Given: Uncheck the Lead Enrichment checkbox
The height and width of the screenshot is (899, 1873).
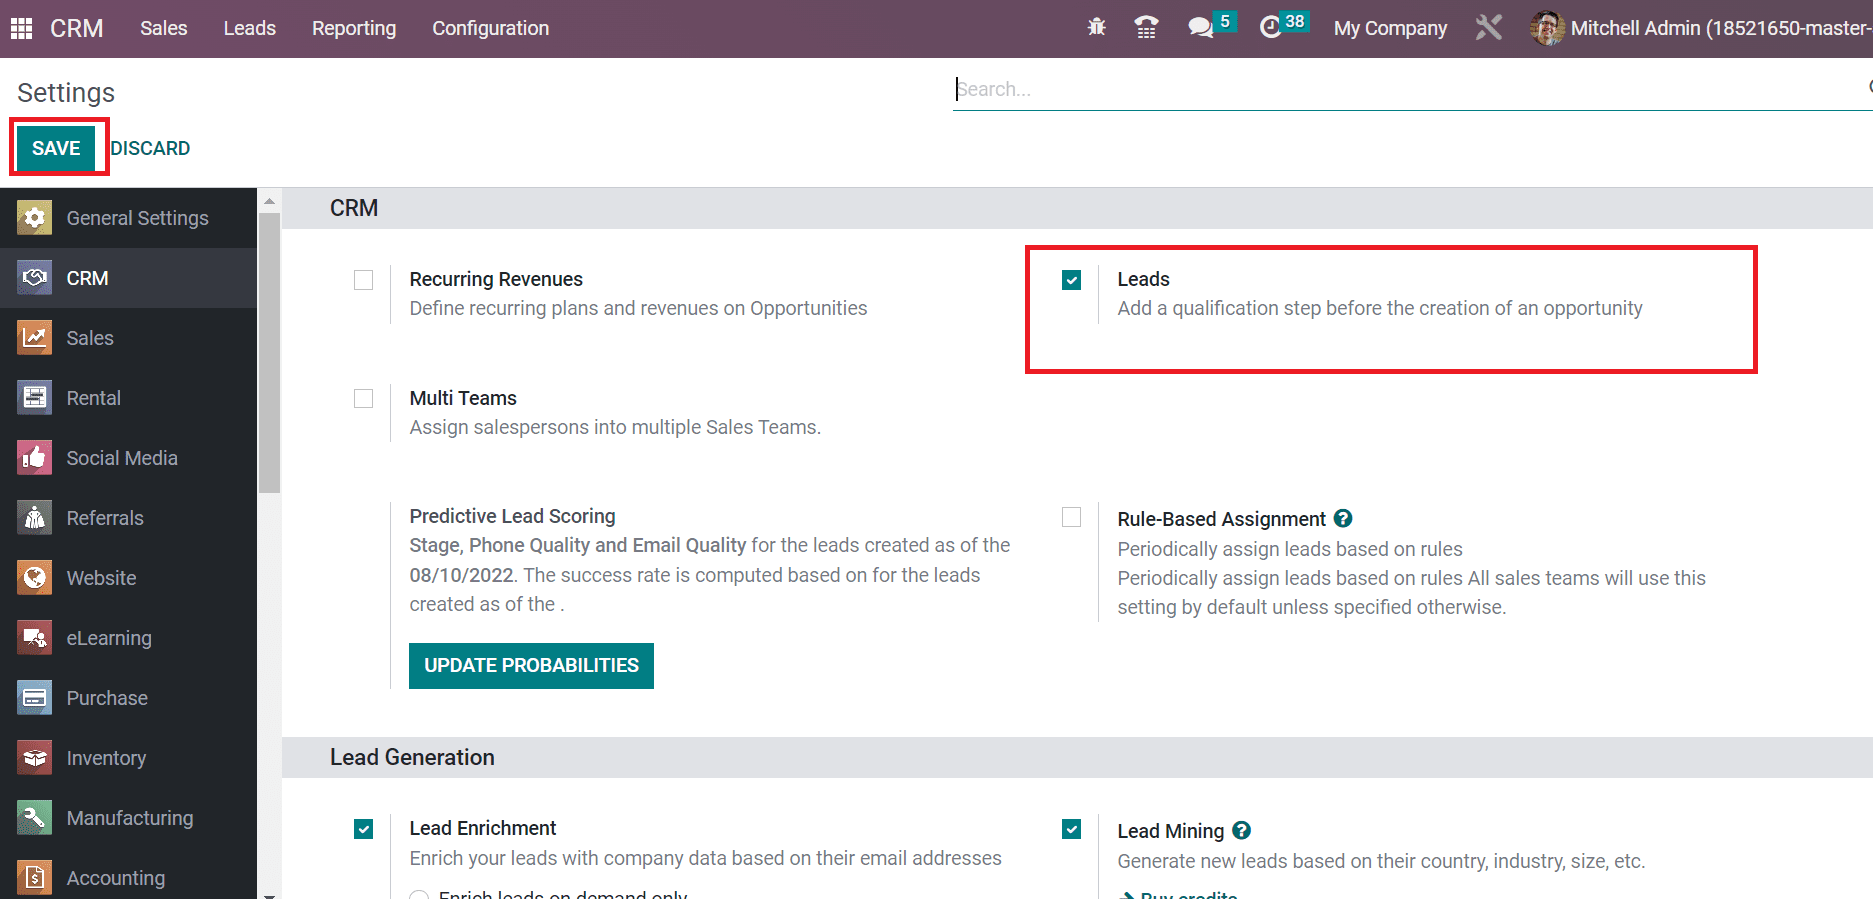Looking at the screenshot, I should [363, 829].
